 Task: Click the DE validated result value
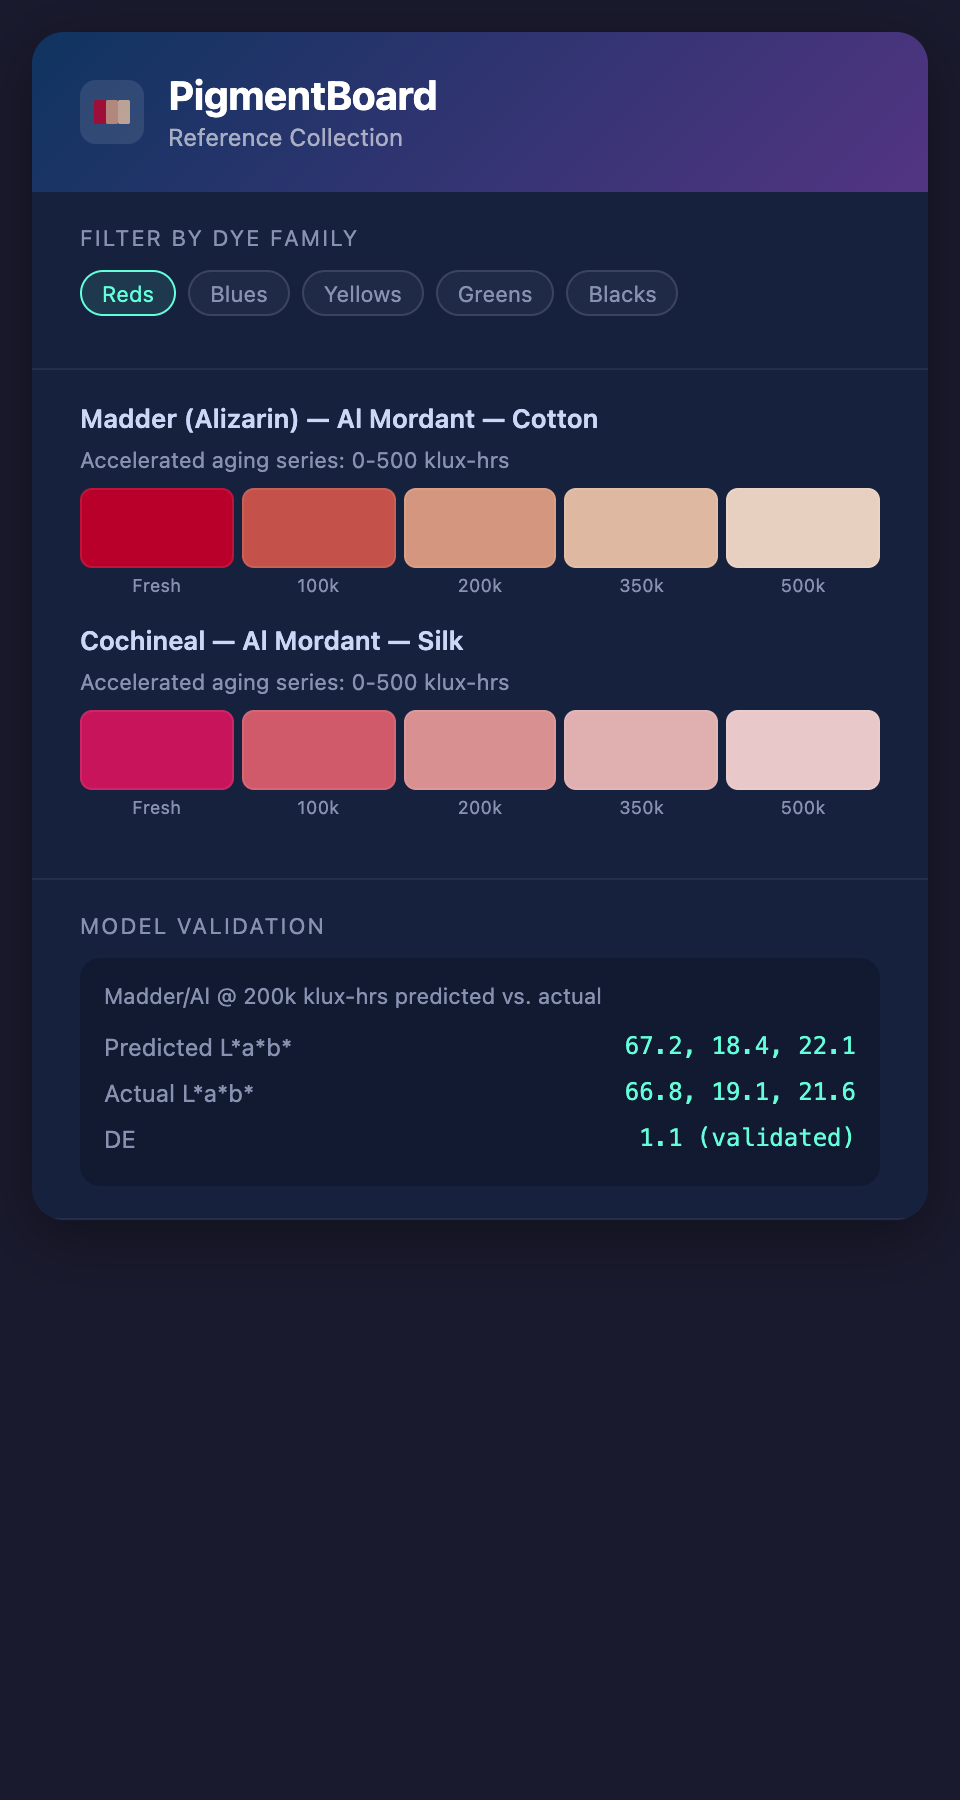[x=747, y=1138]
